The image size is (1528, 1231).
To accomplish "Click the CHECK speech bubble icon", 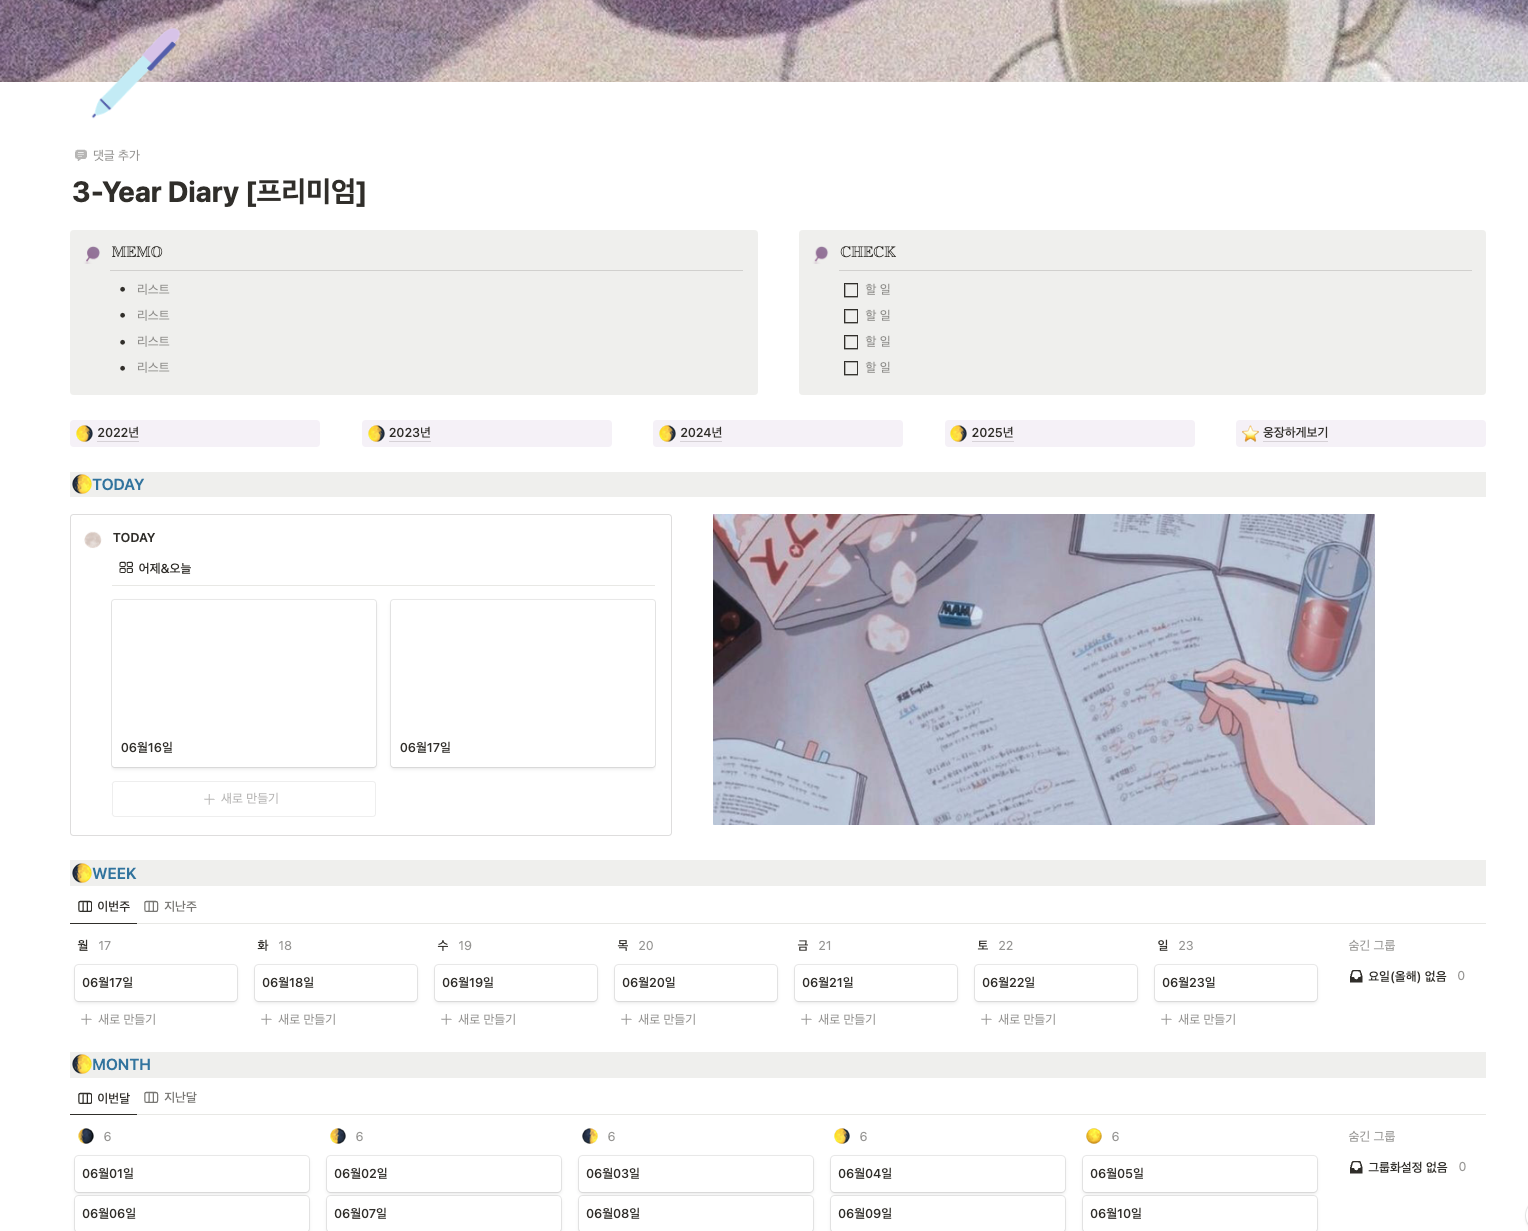I will [x=821, y=253].
